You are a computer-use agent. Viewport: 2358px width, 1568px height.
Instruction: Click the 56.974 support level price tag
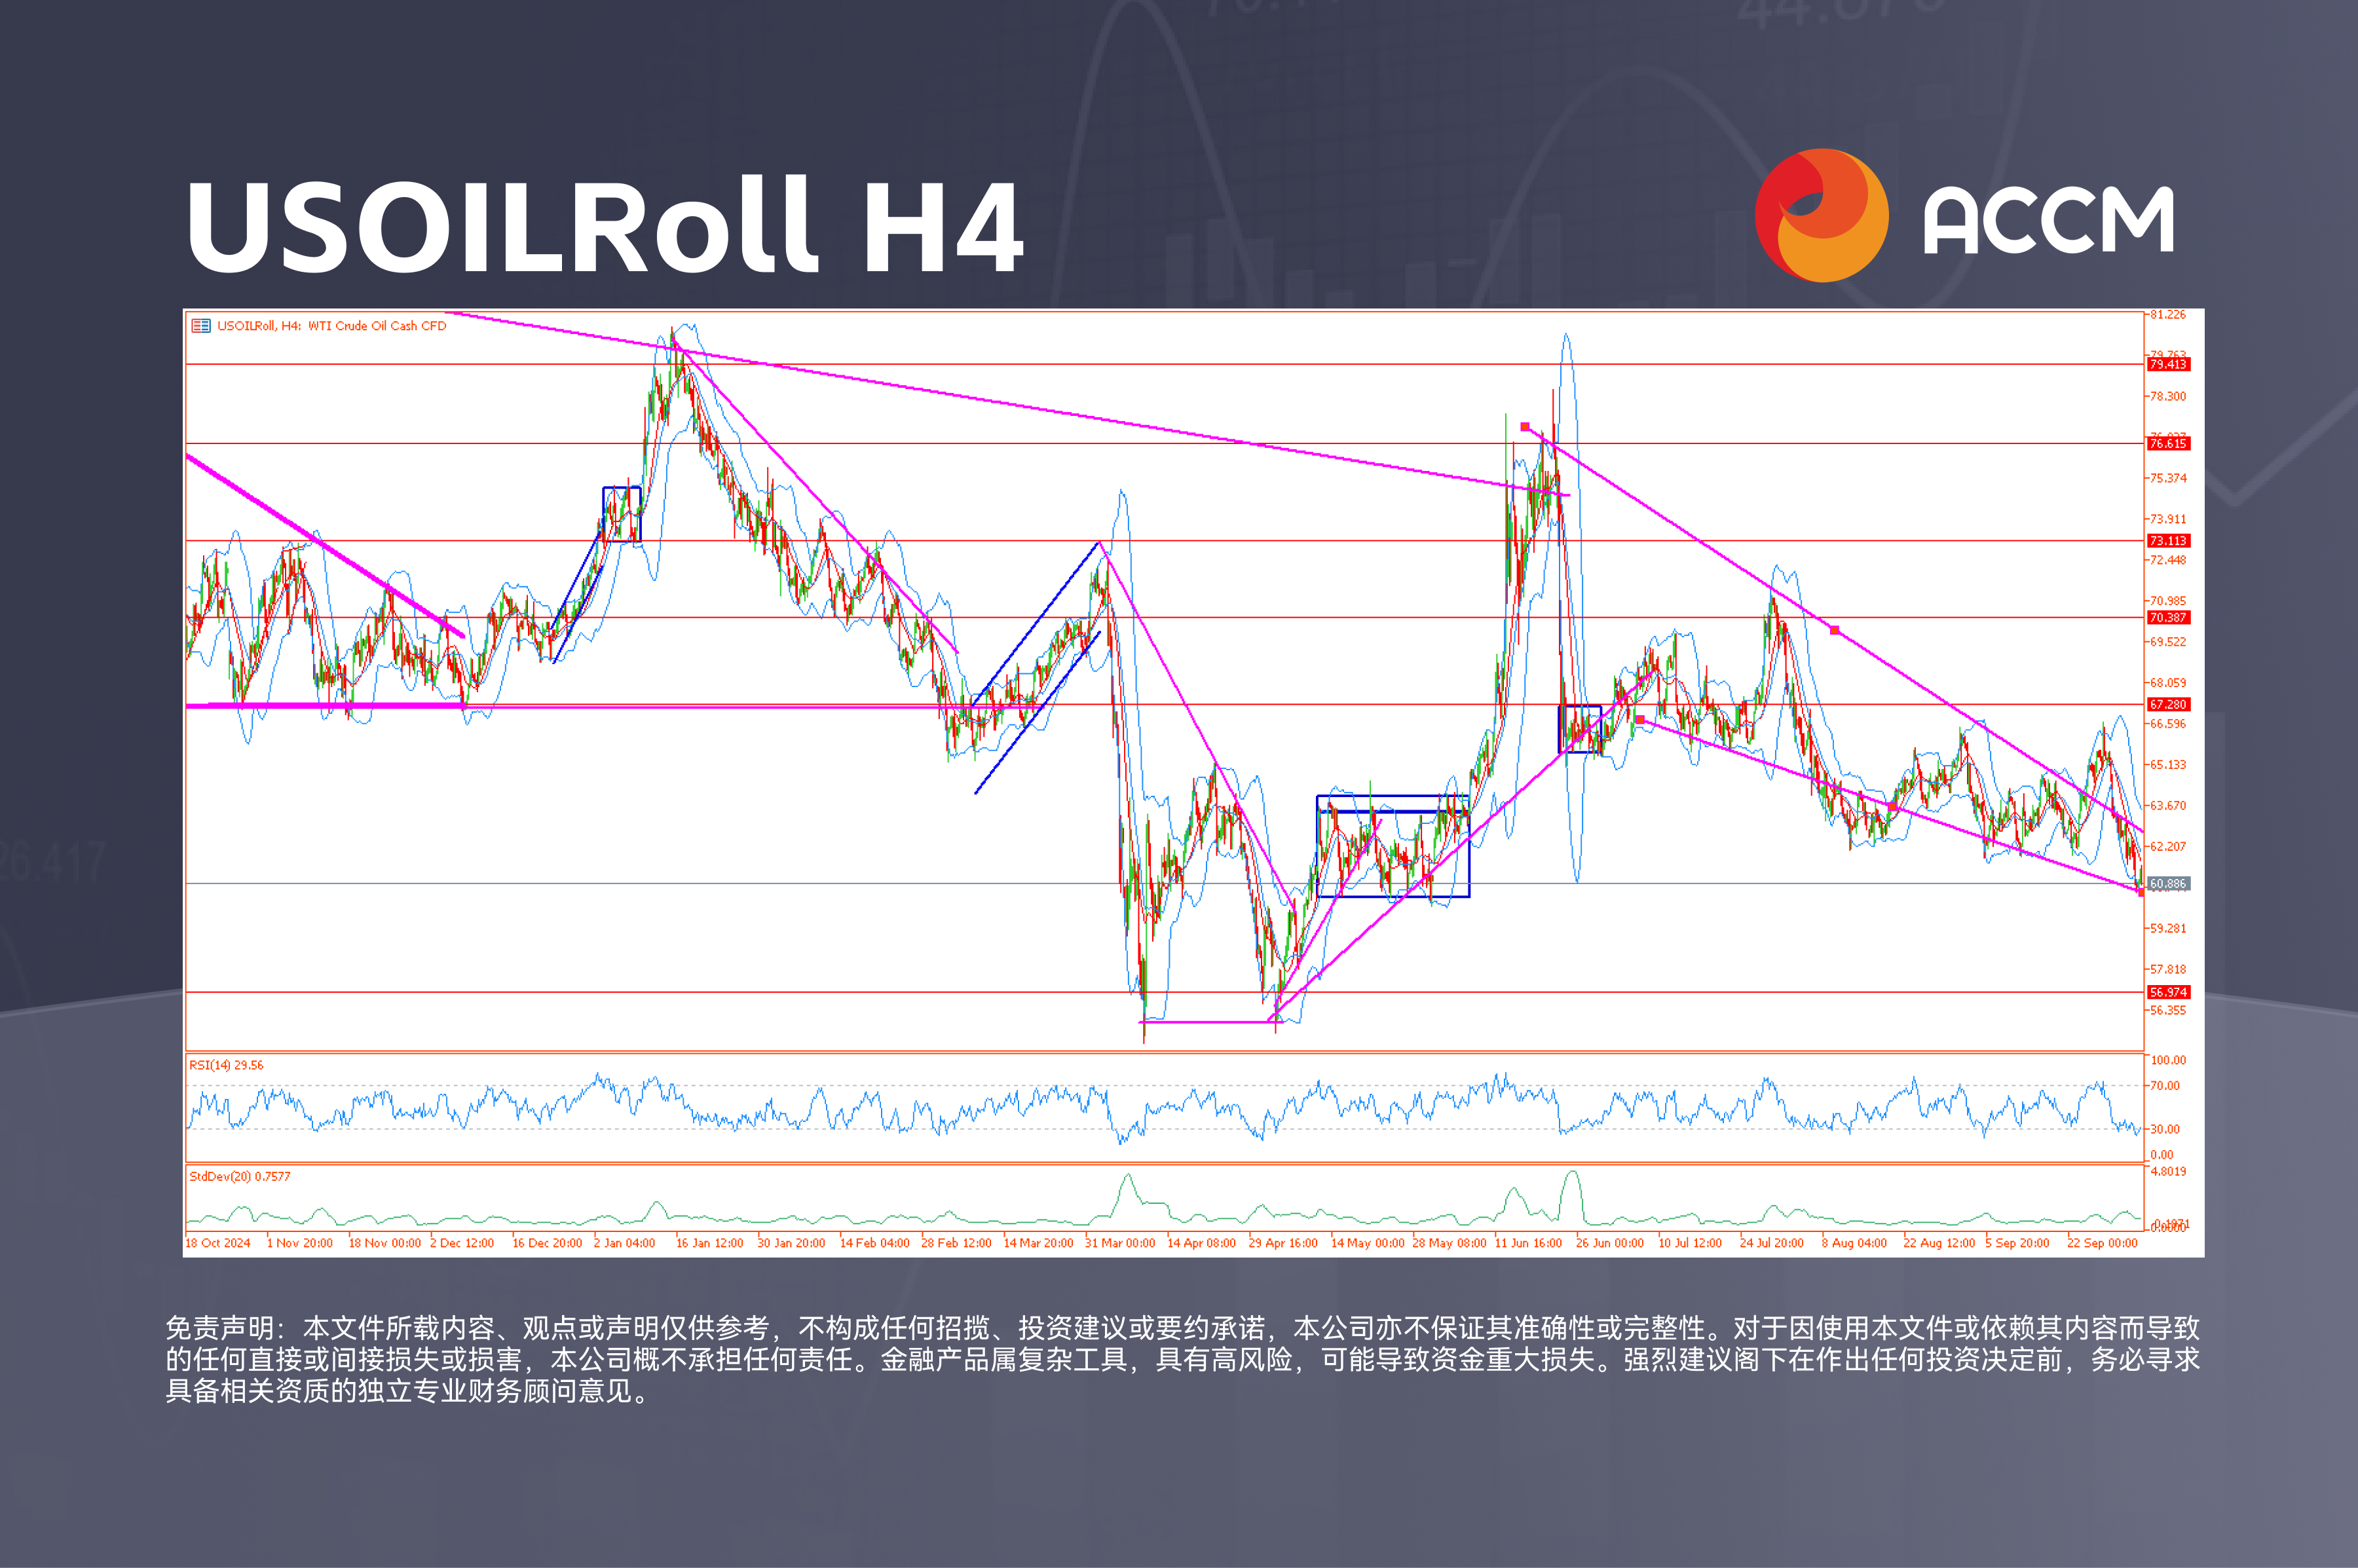pos(2168,993)
